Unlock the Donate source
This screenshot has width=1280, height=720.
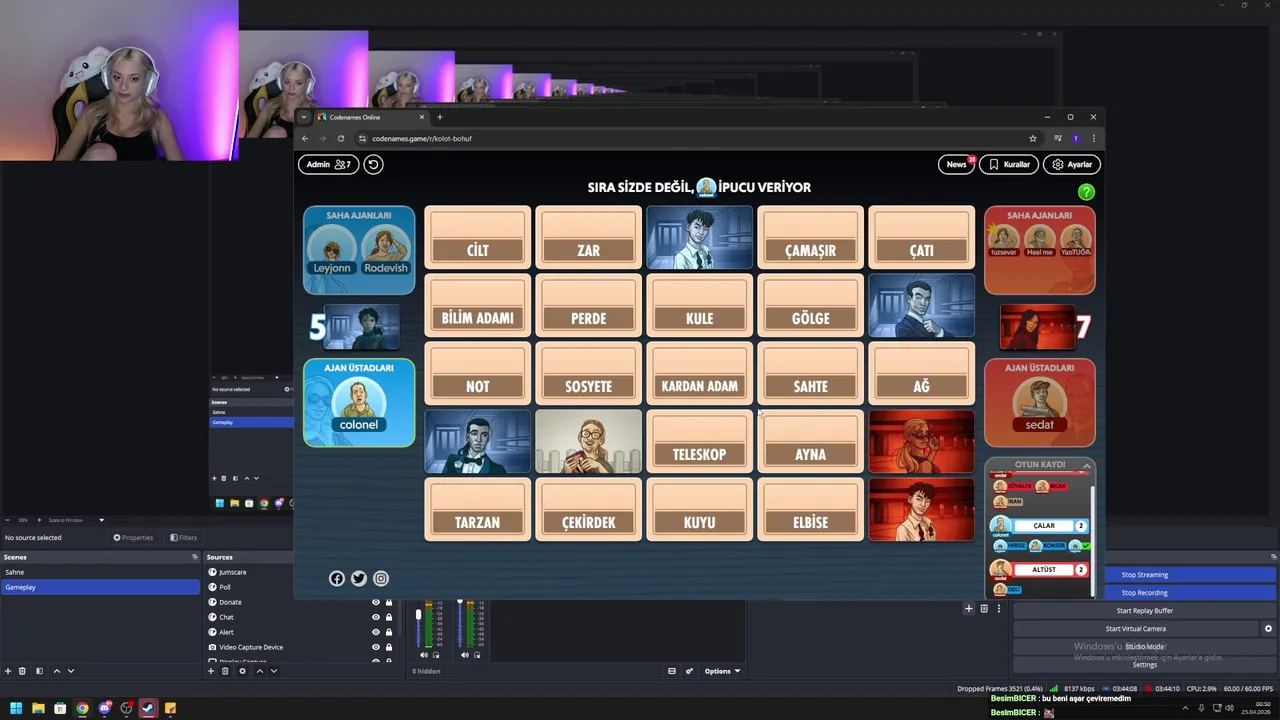coord(389,602)
